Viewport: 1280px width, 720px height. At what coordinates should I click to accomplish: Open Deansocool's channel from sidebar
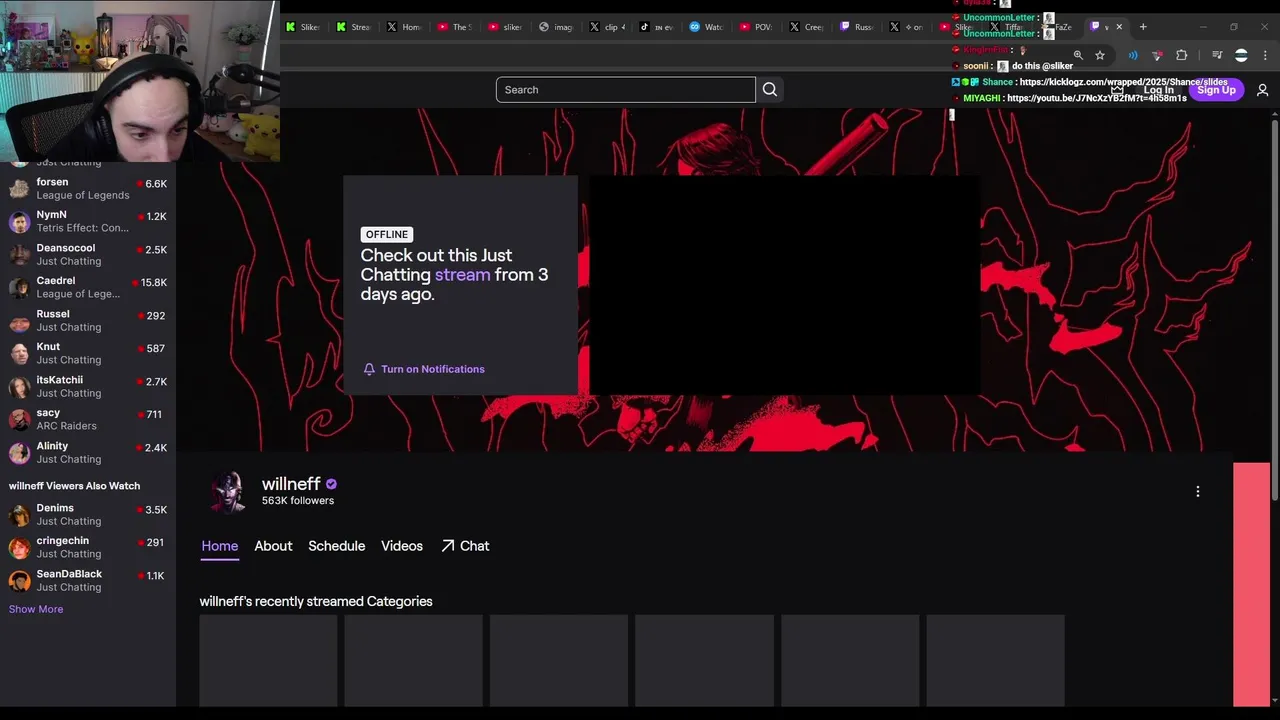pos(88,254)
